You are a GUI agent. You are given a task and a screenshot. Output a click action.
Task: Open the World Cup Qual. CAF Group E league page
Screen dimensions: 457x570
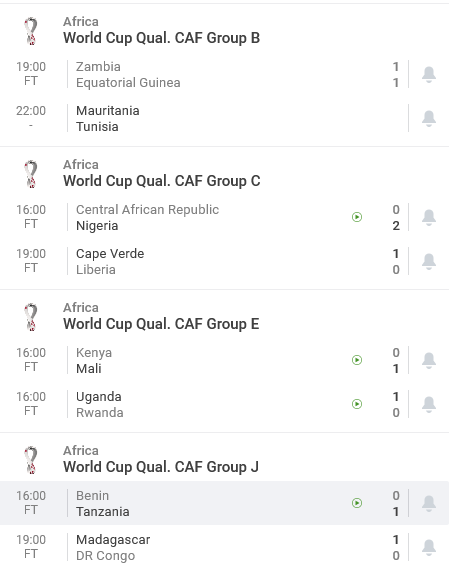coord(161,324)
